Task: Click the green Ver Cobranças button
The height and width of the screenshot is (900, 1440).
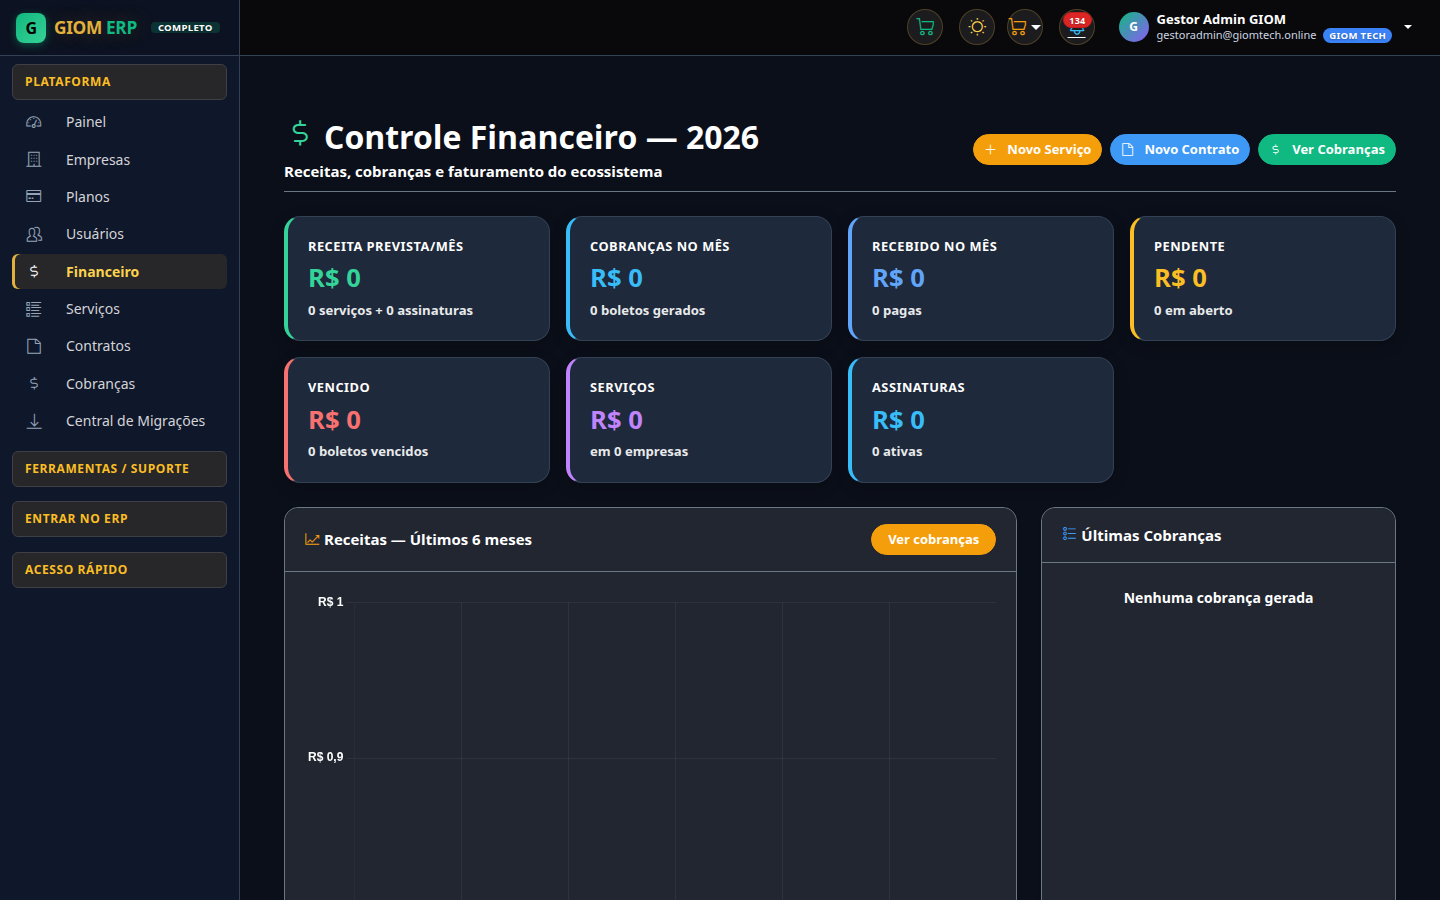Action: click(1327, 149)
